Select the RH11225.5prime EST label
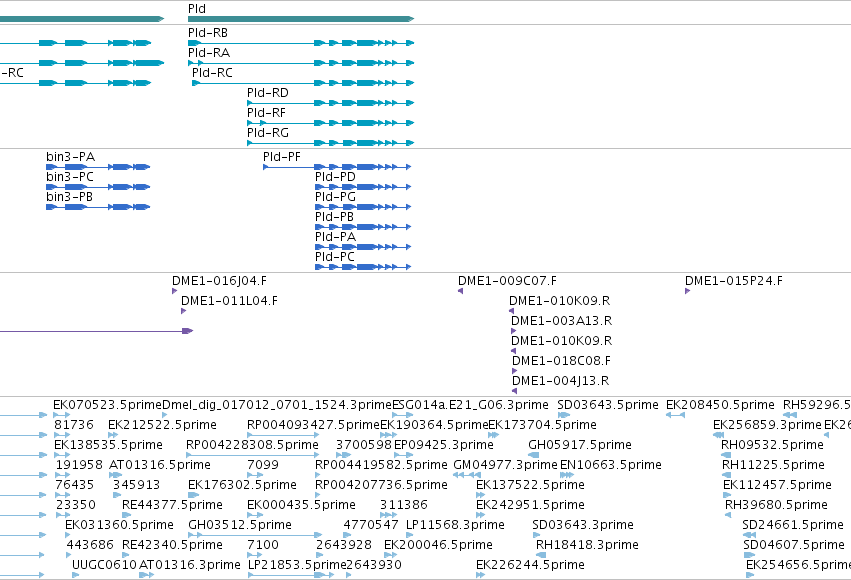This screenshot has width=851, height=580. pos(773,466)
